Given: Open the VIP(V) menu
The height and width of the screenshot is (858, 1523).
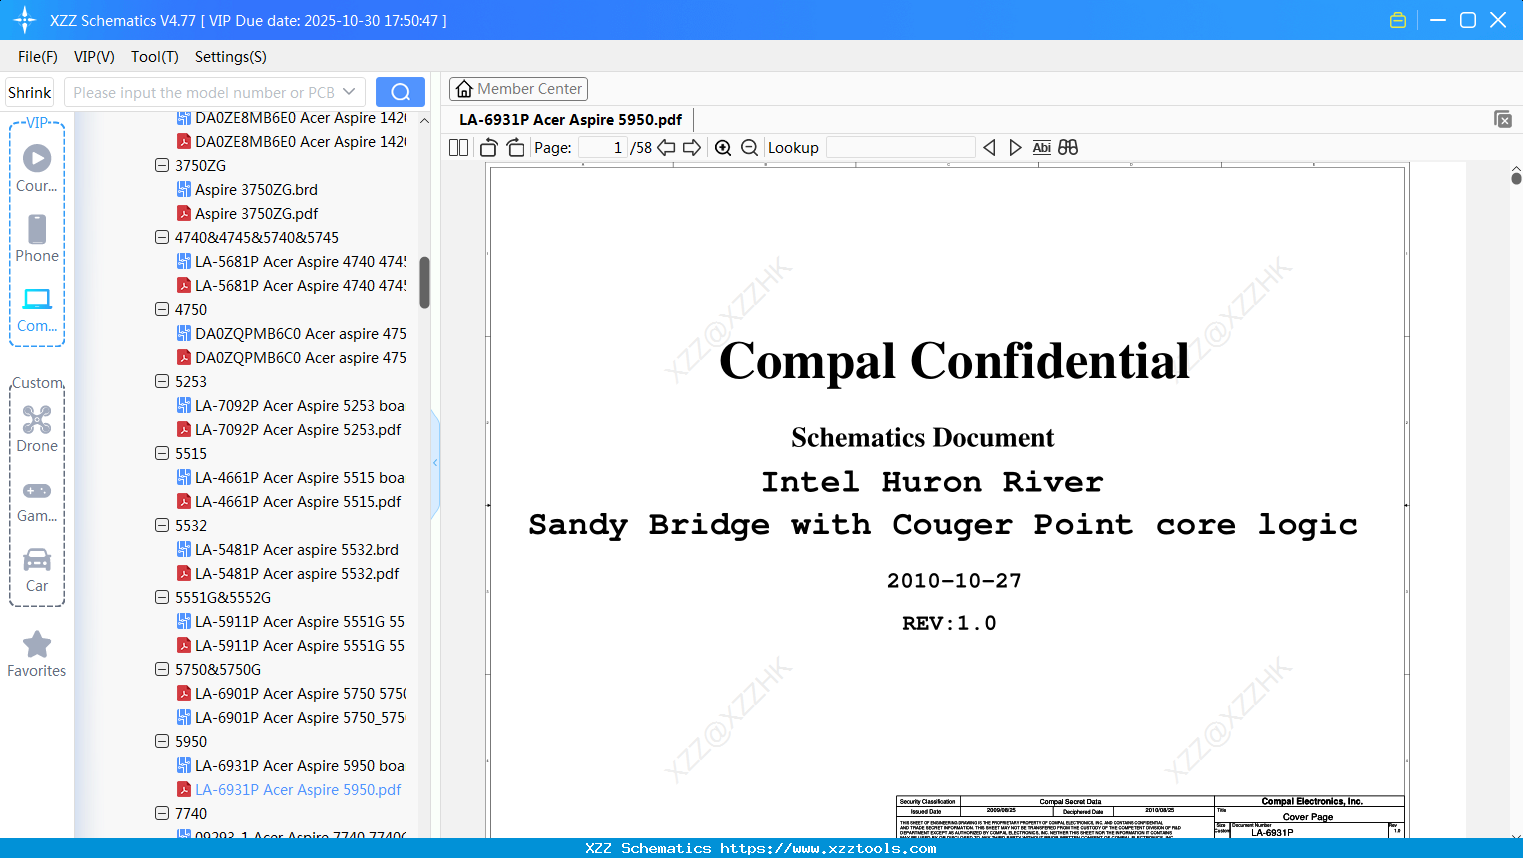Looking at the screenshot, I should 94,57.
